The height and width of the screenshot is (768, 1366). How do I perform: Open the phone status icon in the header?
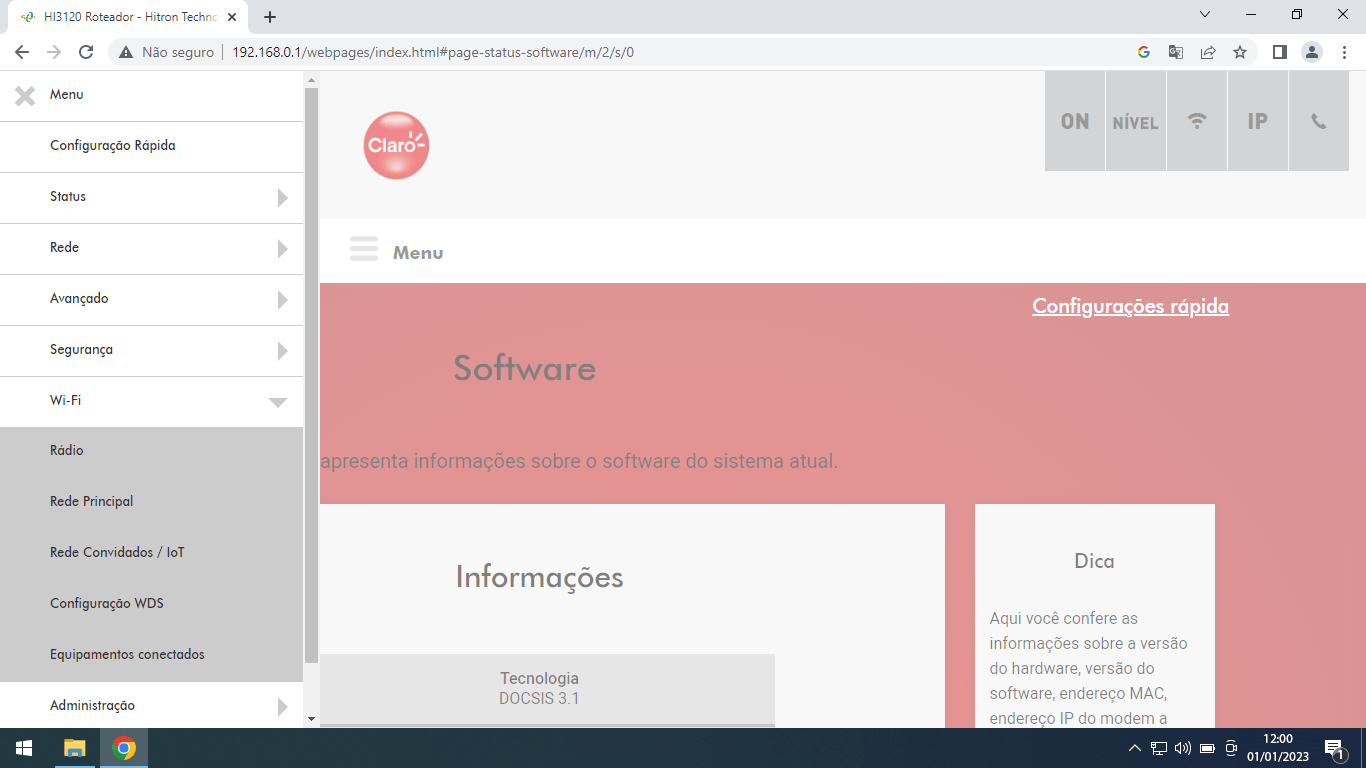coord(1319,121)
